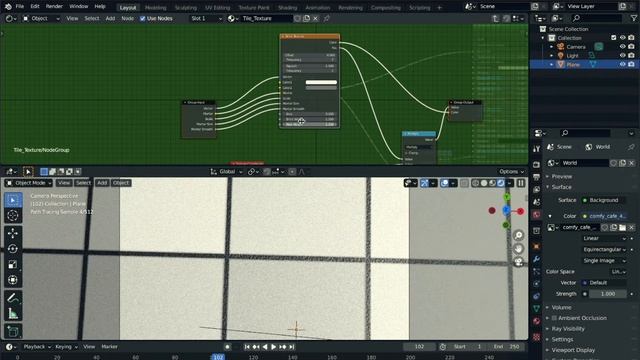Jump to the timeline start frame

[247, 347]
